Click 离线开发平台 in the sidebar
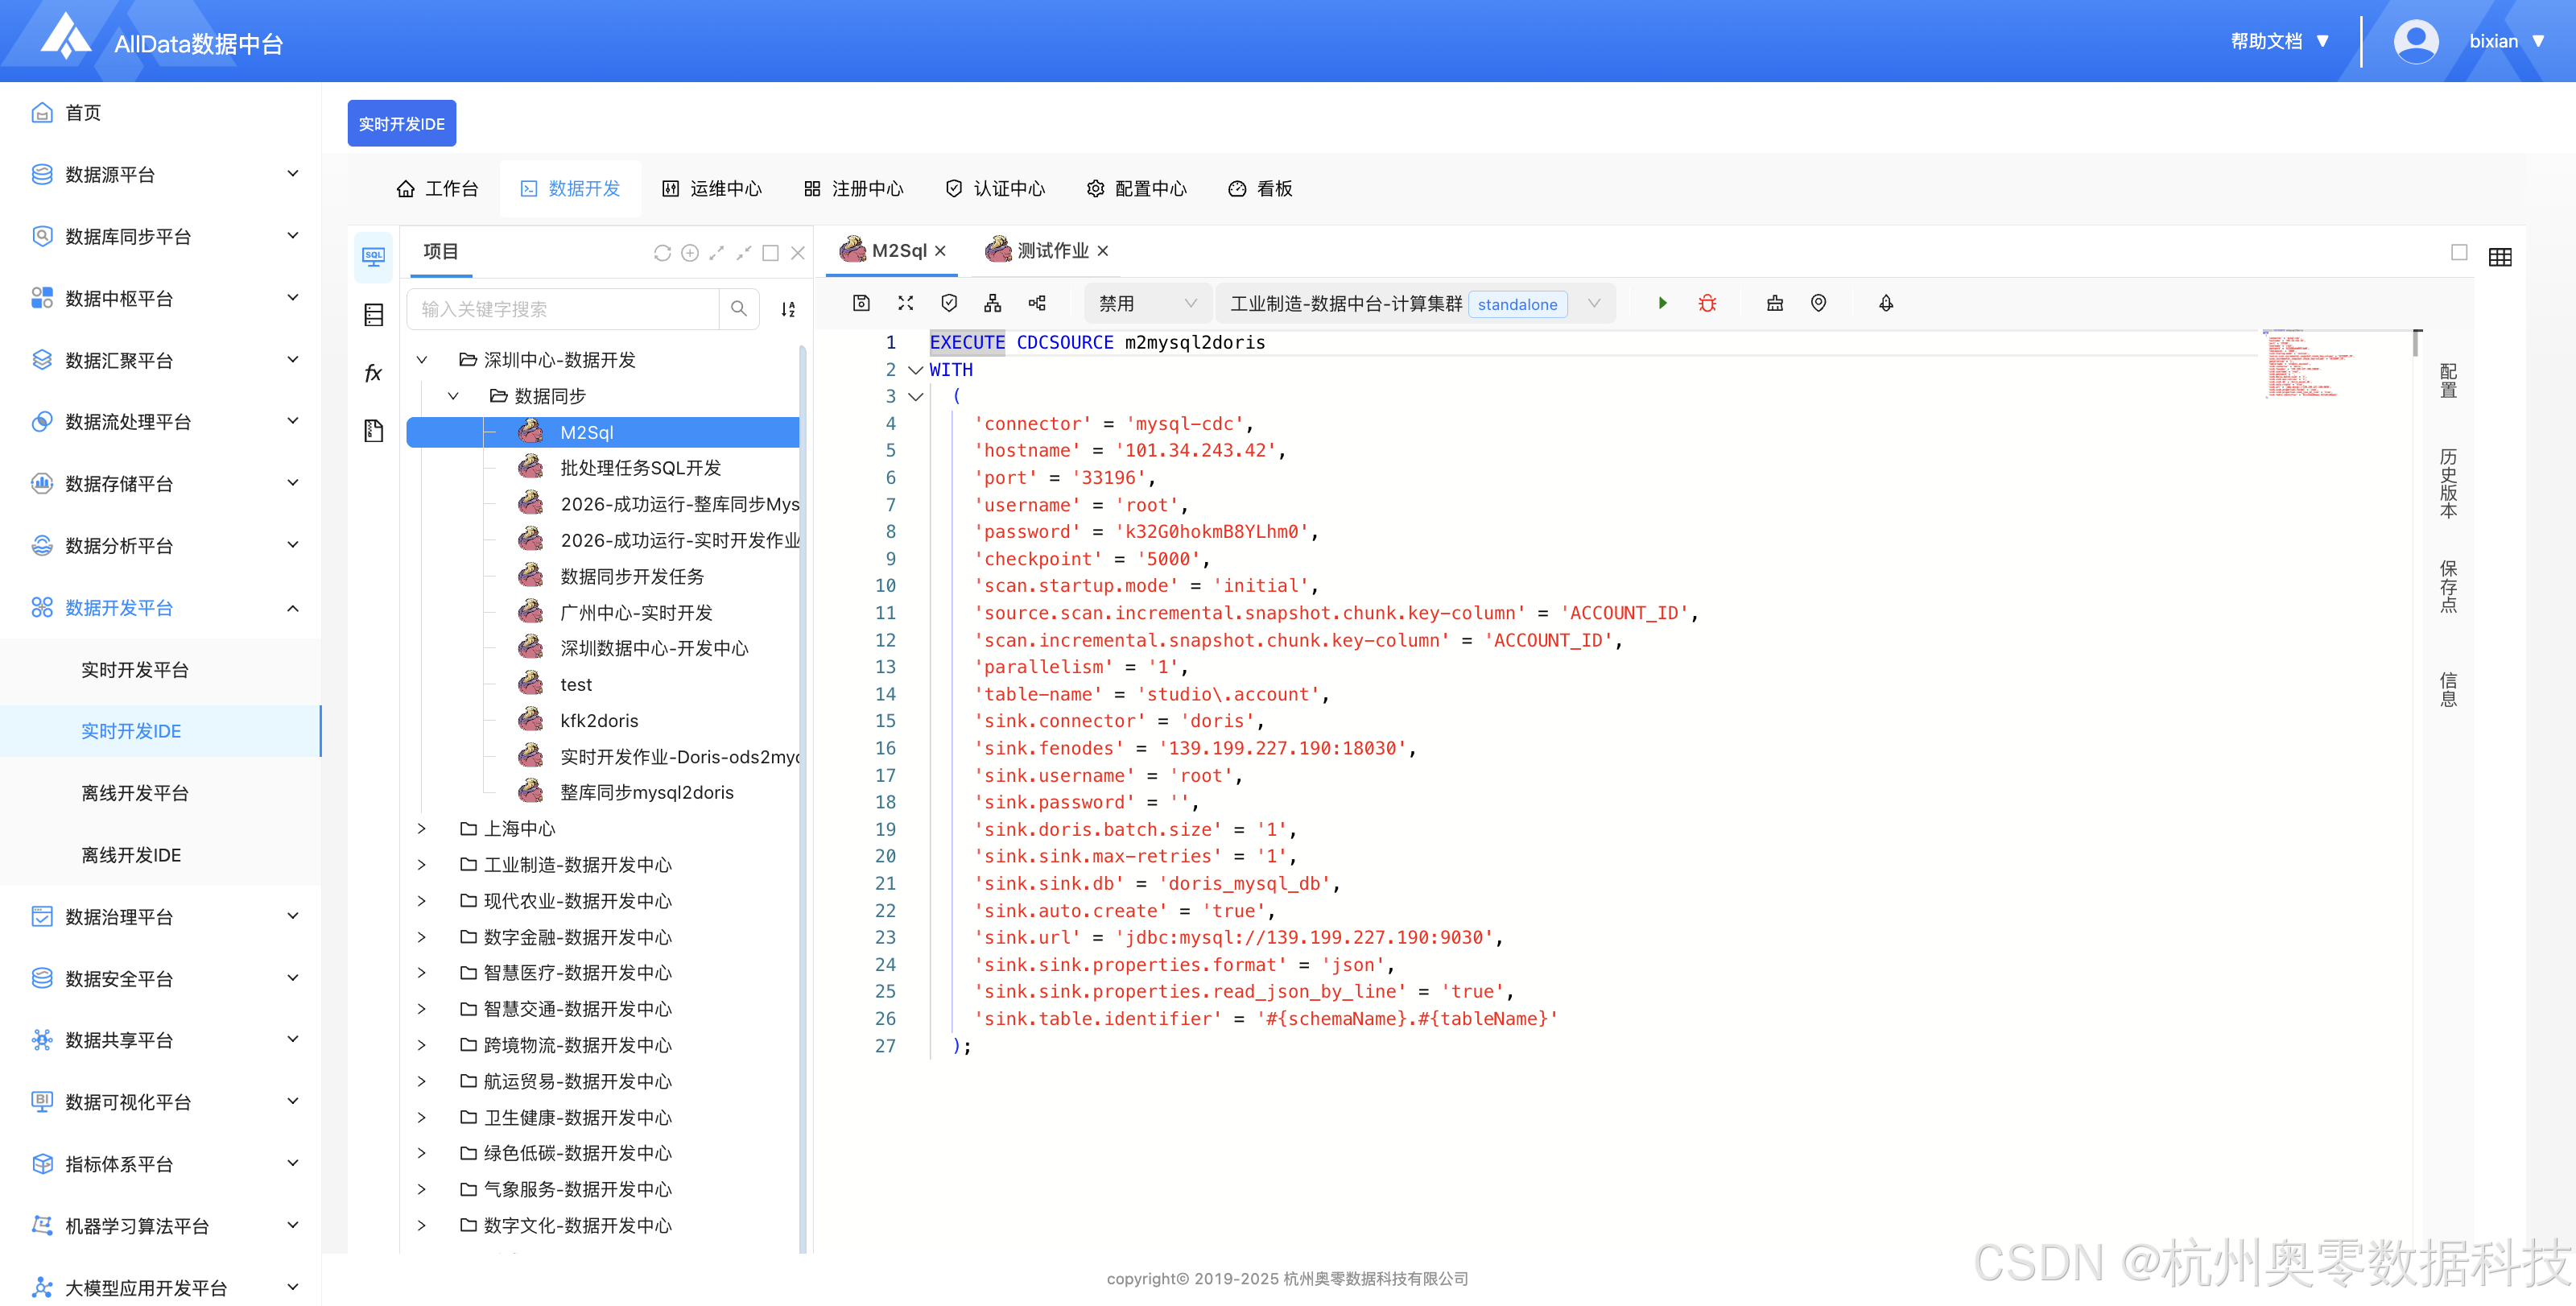Viewport: 2576px width, 1306px height. (x=135, y=793)
